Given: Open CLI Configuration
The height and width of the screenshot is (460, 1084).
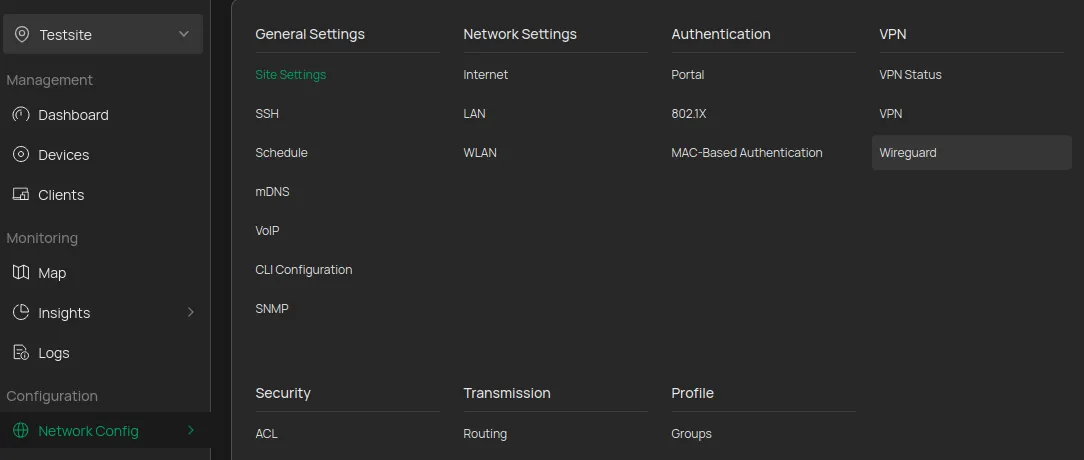Looking at the screenshot, I should 303,270.
